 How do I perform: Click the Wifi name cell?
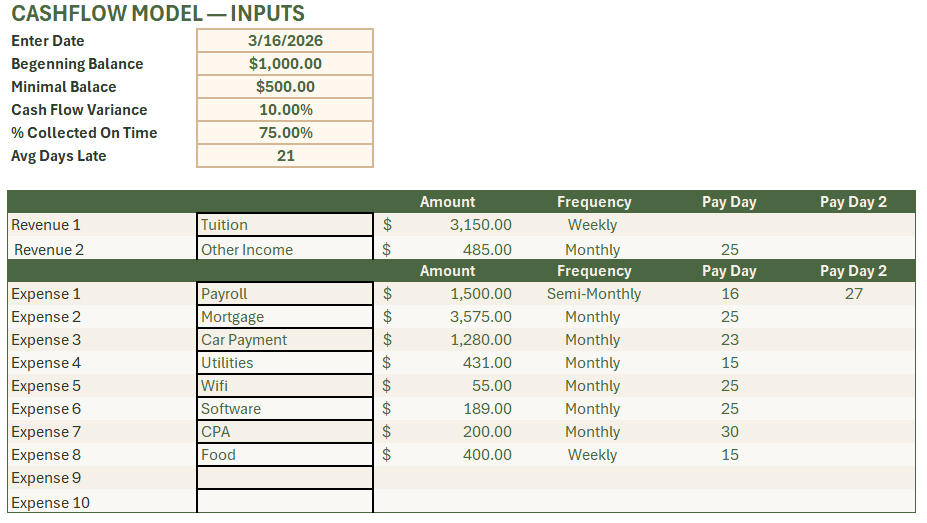point(285,386)
